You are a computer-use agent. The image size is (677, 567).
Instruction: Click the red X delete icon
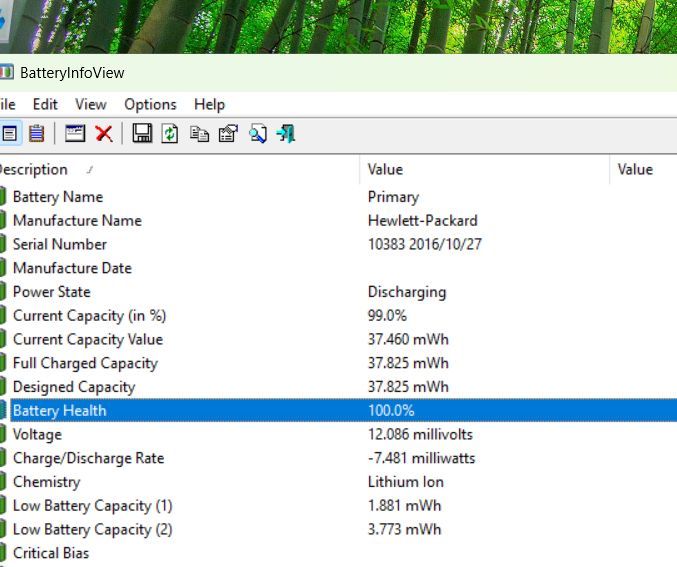103,133
